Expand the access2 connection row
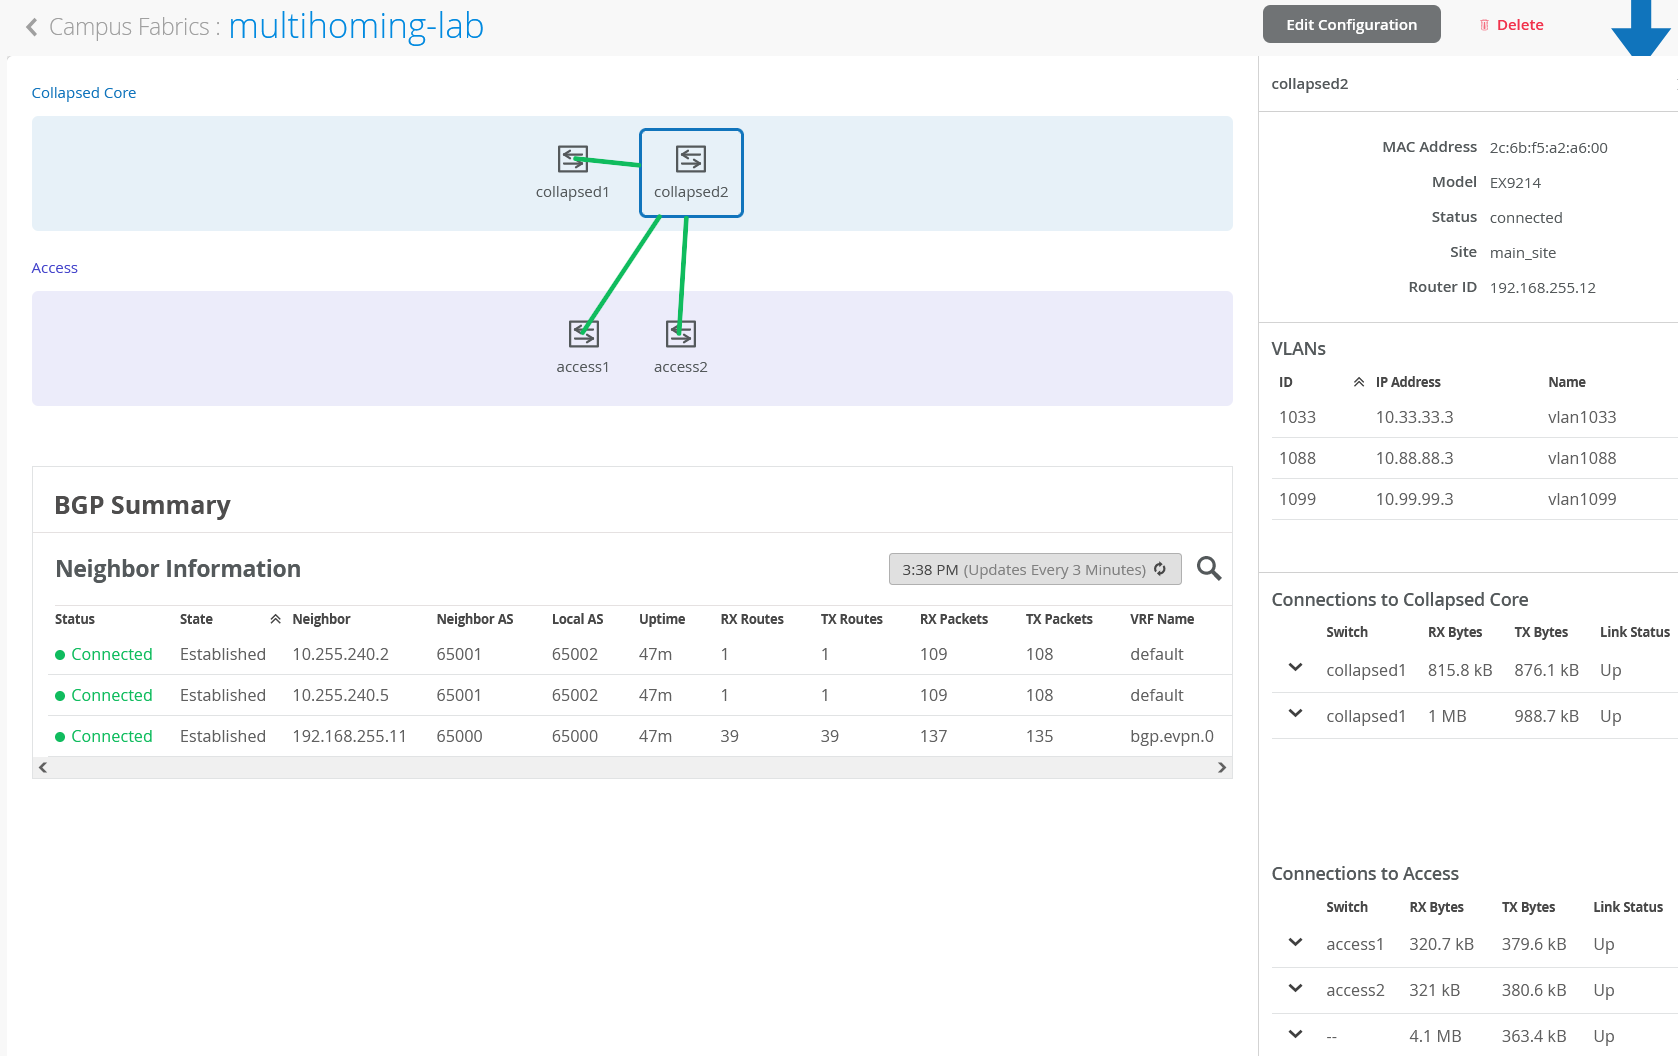1678x1056 pixels. [1295, 989]
